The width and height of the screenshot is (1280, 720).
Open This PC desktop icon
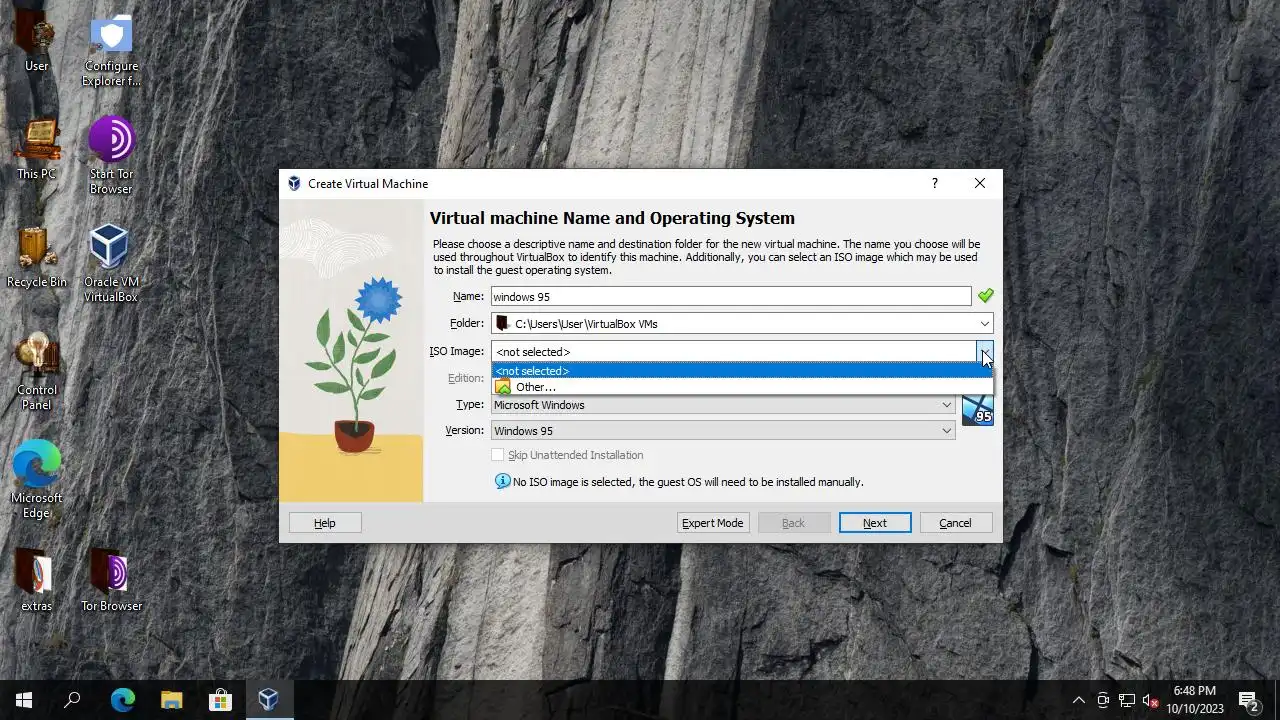[x=37, y=150]
